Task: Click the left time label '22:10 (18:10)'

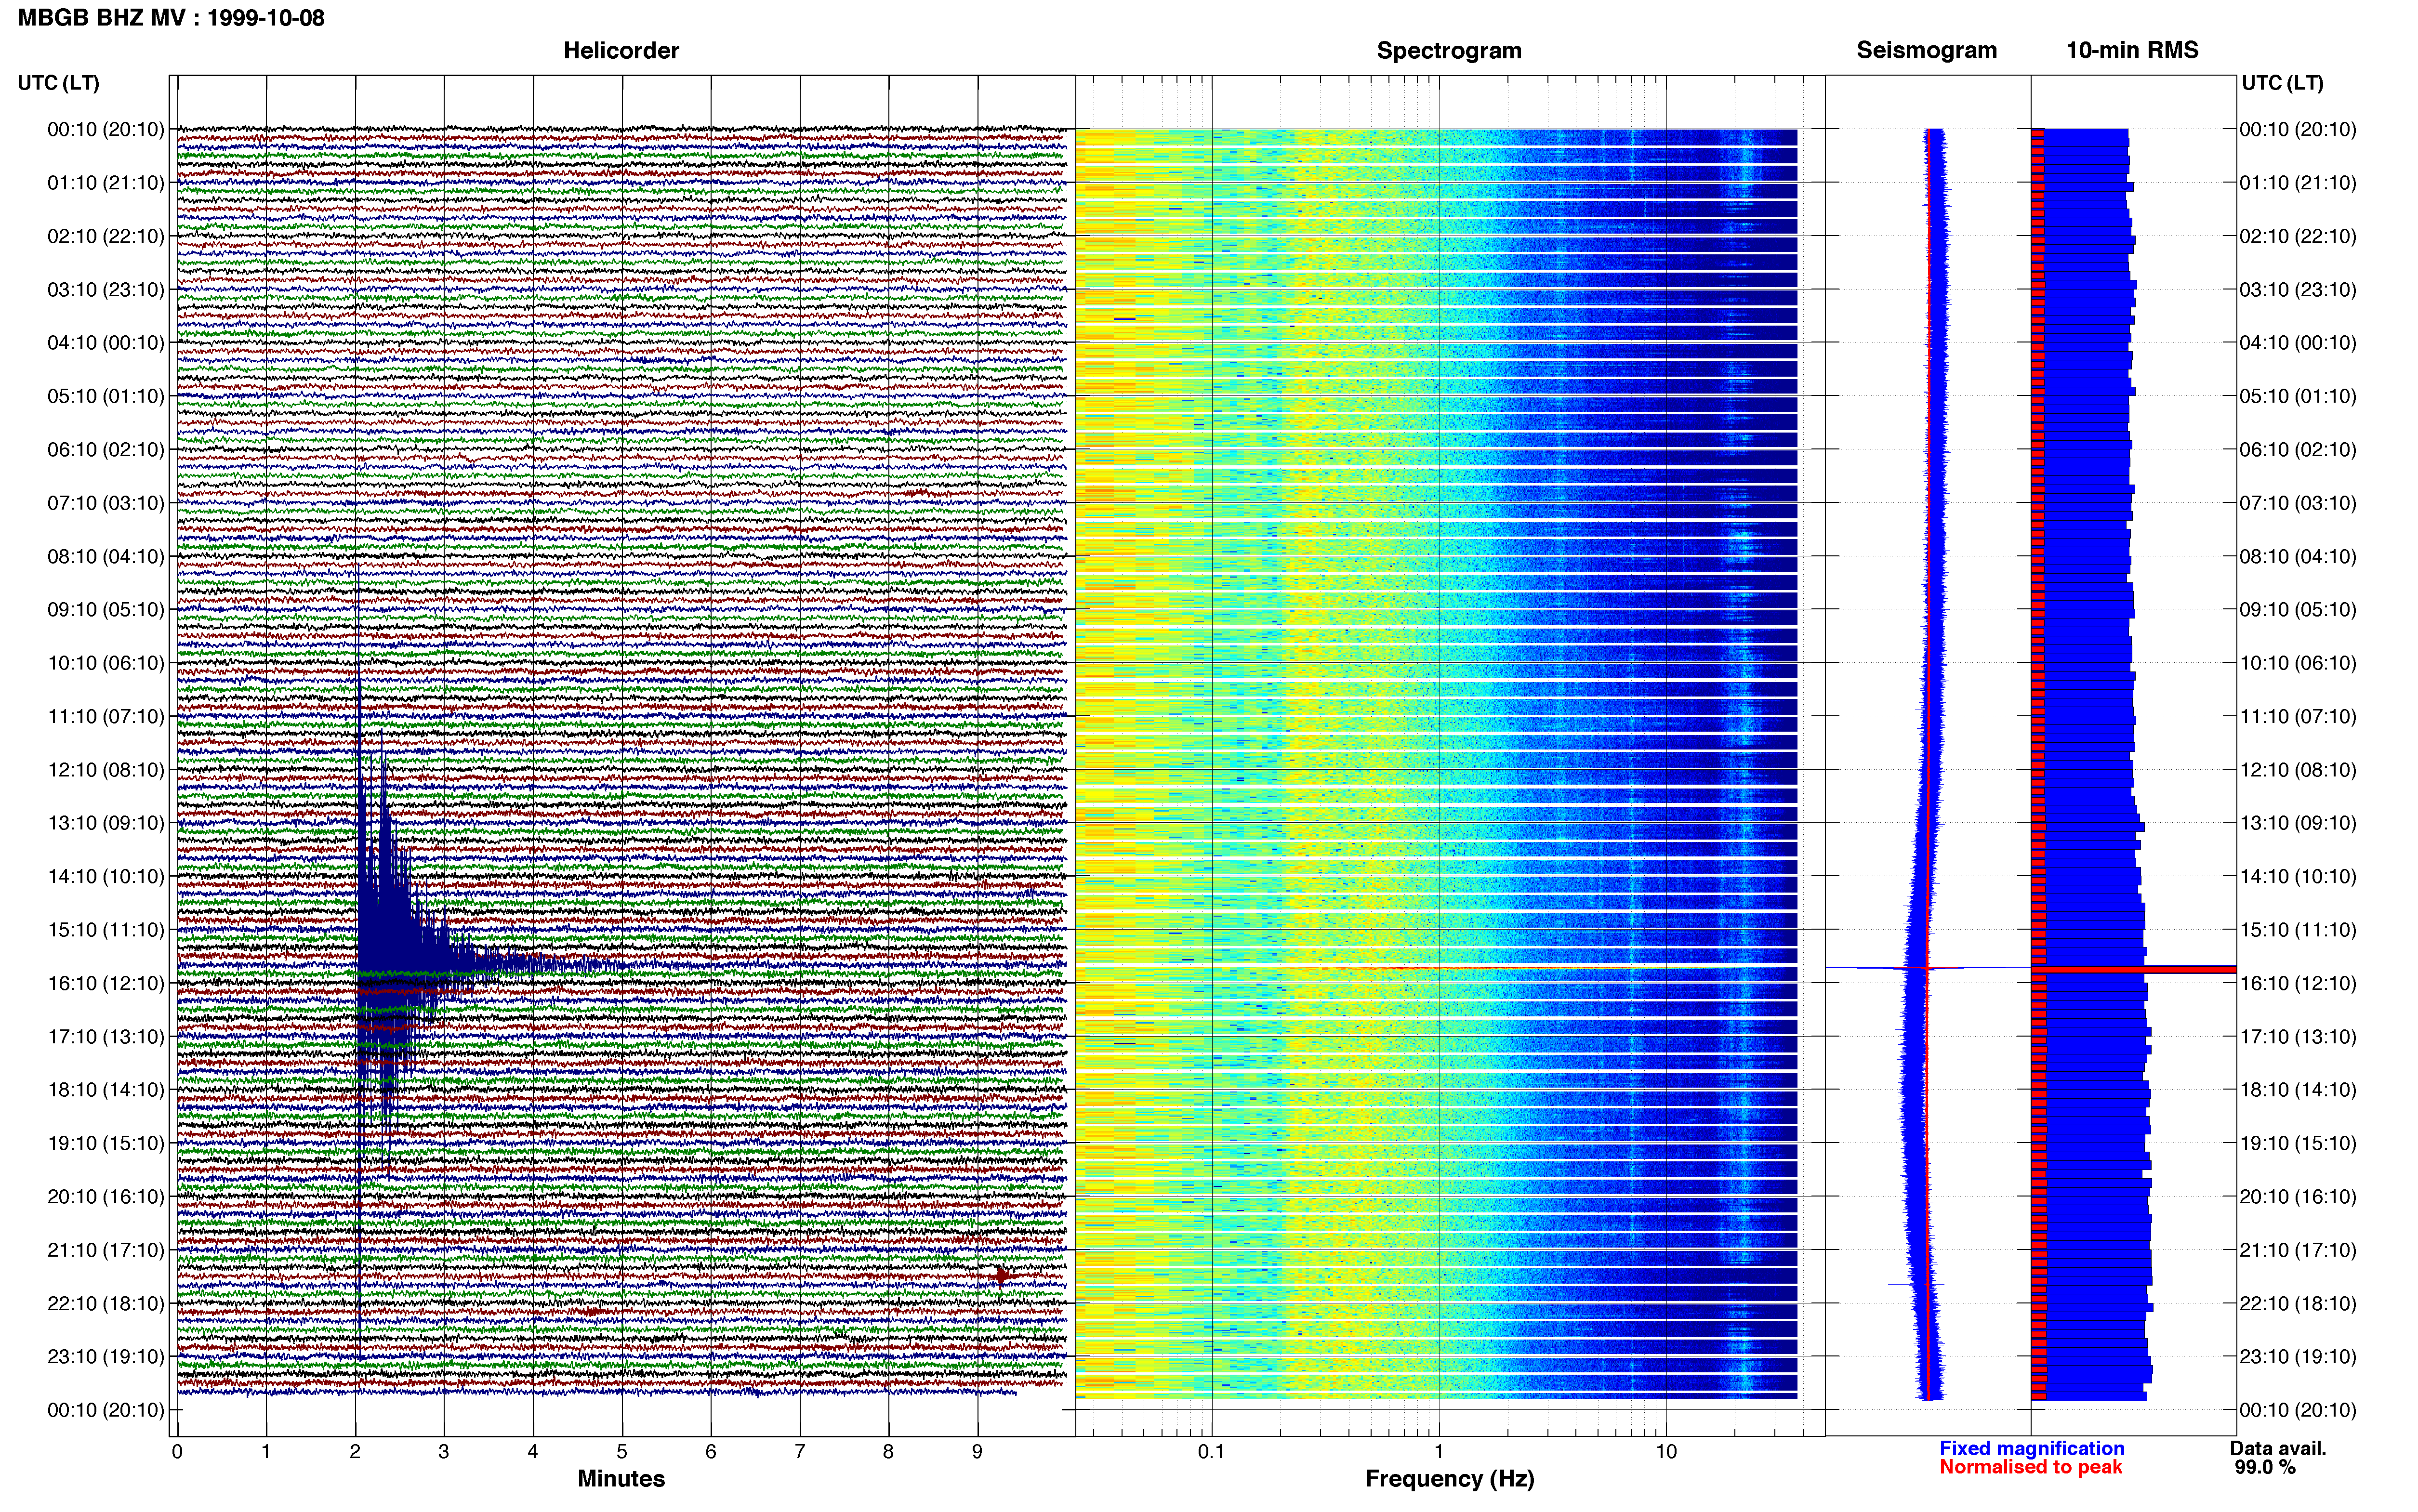Action: coord(106,1303)
